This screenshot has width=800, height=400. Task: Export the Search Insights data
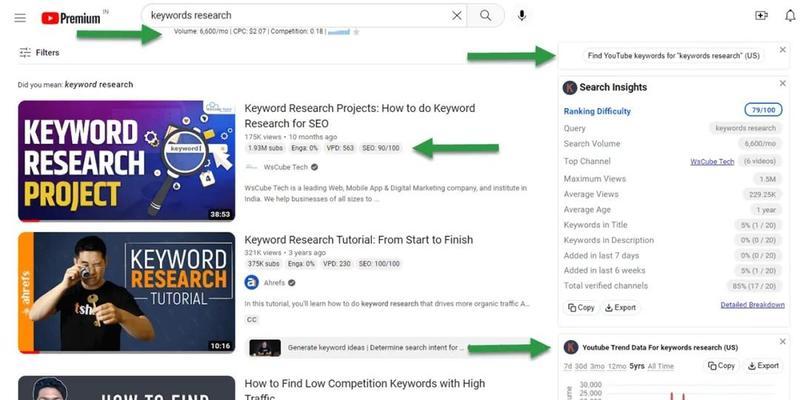point(620,308)
